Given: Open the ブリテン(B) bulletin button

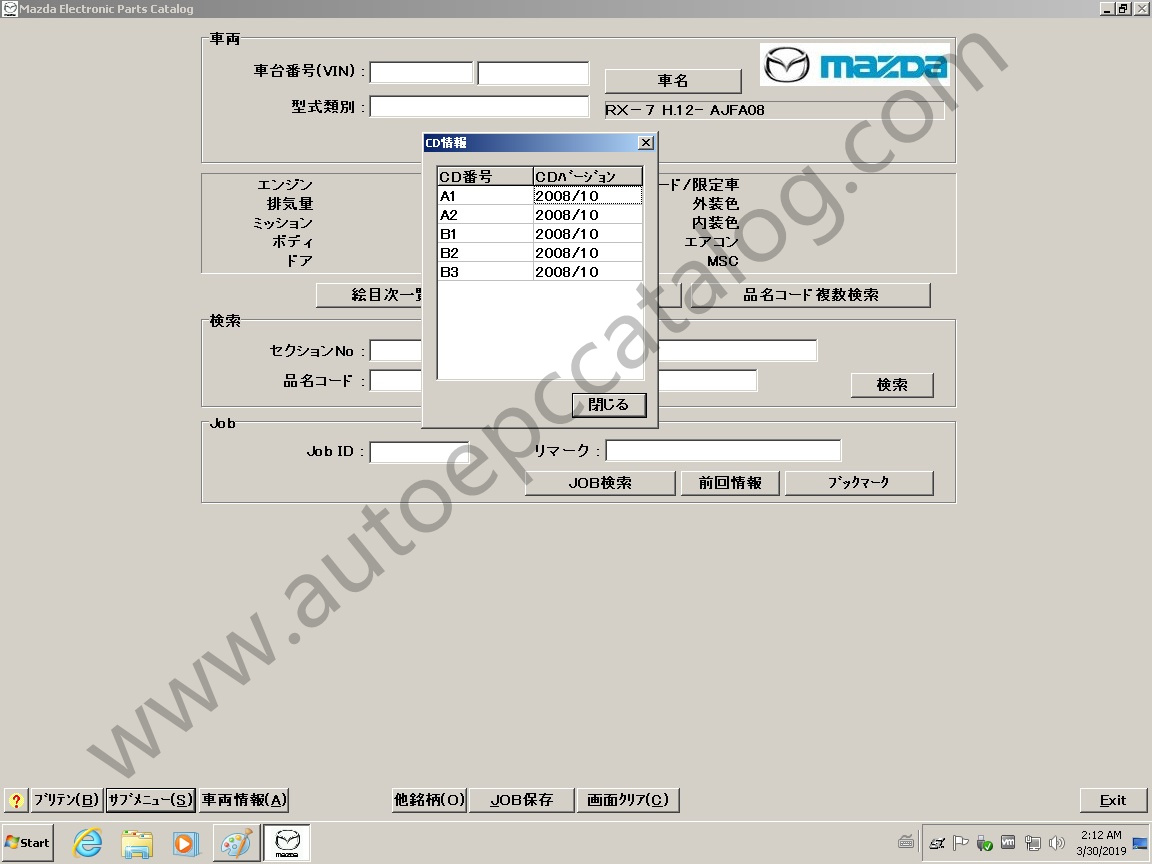Looking at the screenshot, I should 66,800.
